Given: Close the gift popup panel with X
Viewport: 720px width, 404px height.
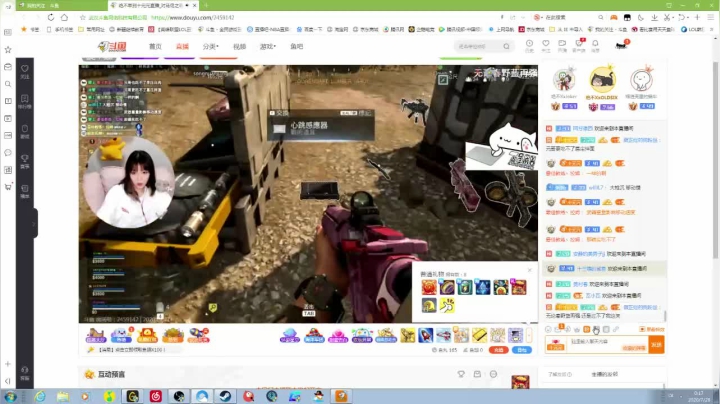Looking at the screenshot, I should point(529,270).
